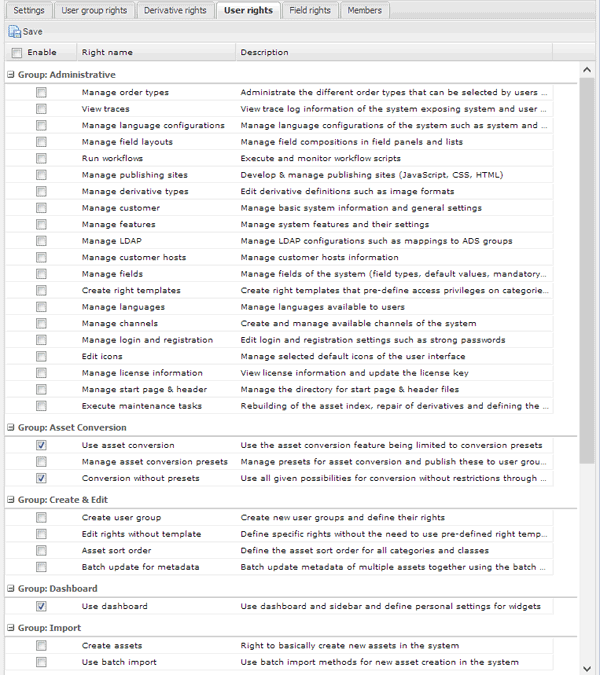600x675 pixels.
Task: Sort by the Description column header
Action: [x=394, y=52]
